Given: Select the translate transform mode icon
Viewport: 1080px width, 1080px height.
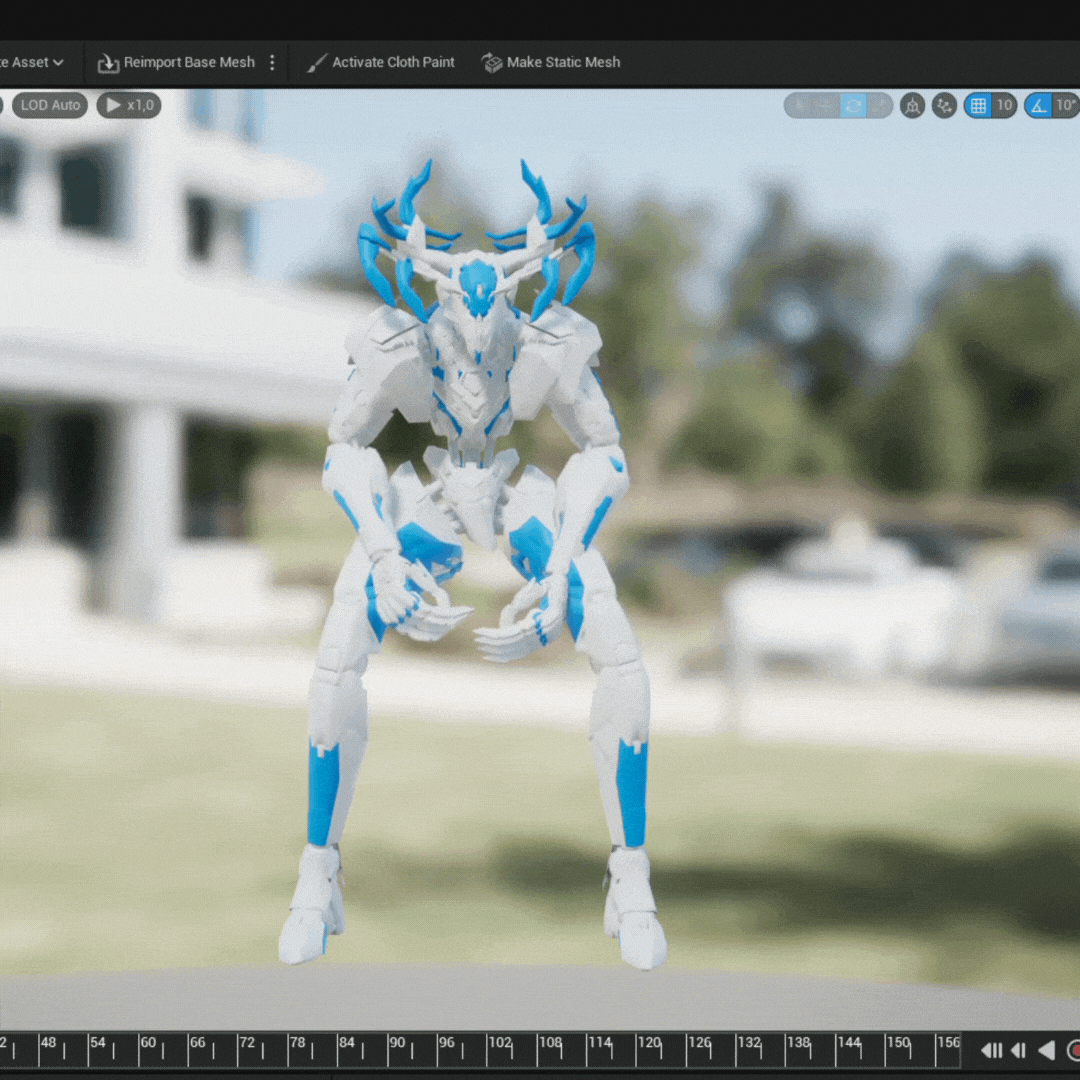Looking at the screenshot, I should click(x=825, y=105).
